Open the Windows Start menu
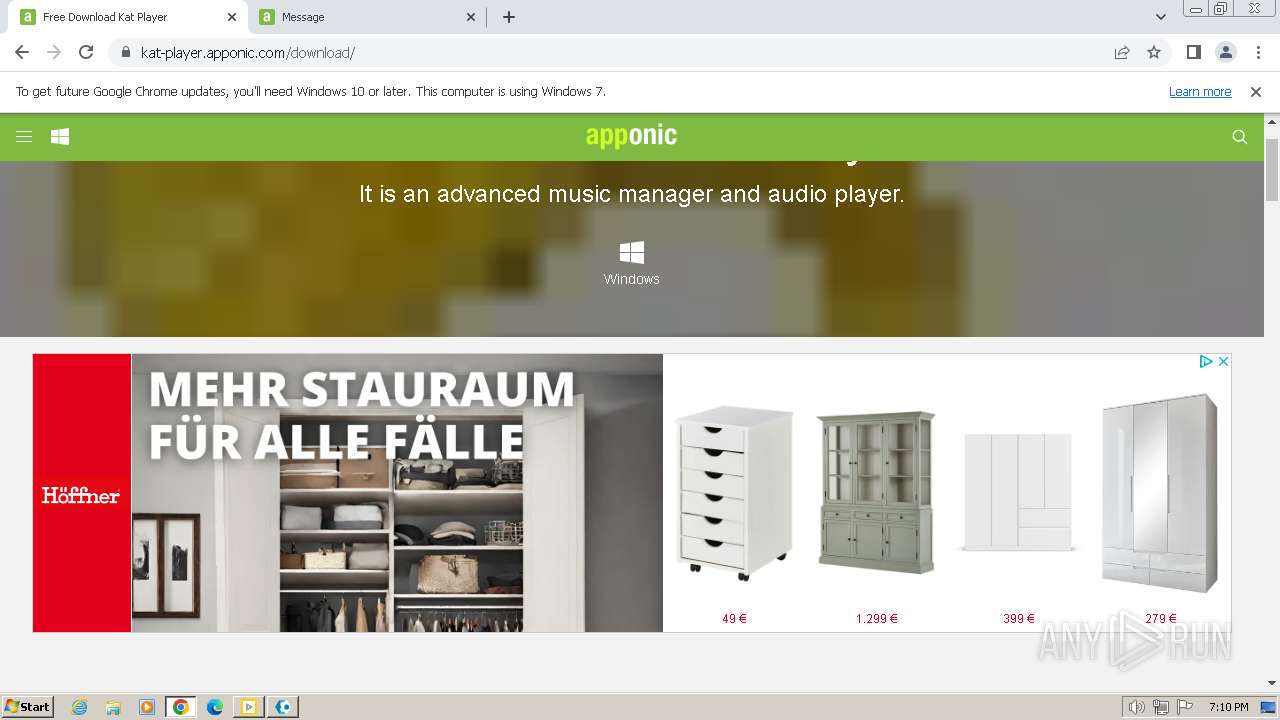 click(27, 707)
